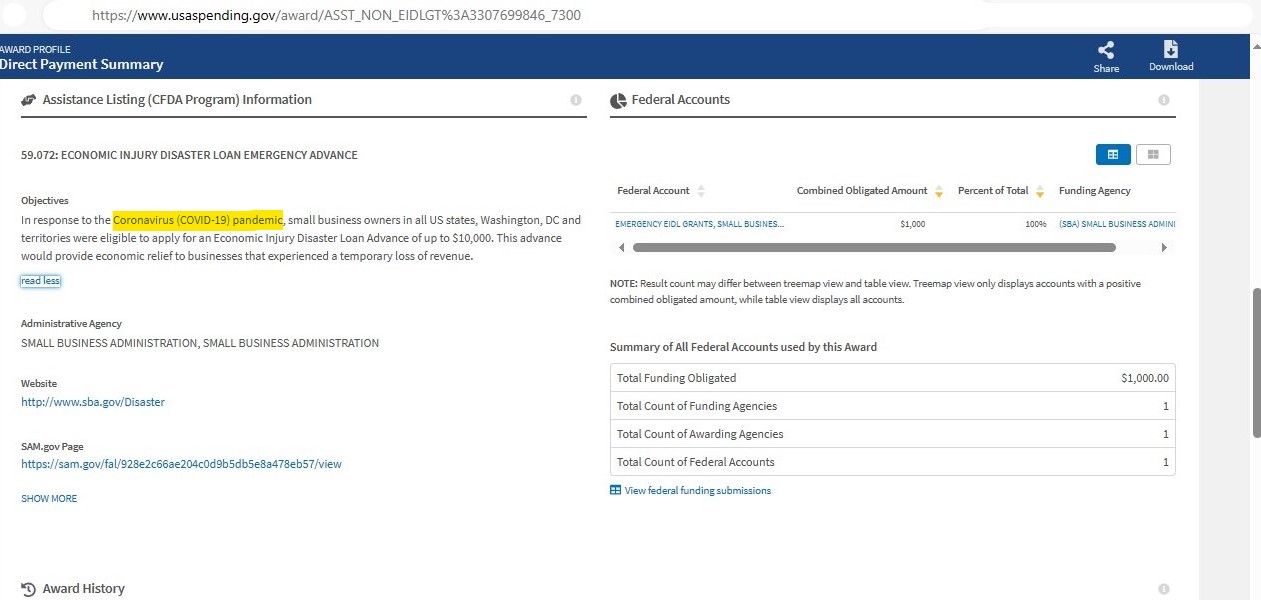Click the highlighted Coronavirus (COVID-19) pandemic text

pos(198,219)
